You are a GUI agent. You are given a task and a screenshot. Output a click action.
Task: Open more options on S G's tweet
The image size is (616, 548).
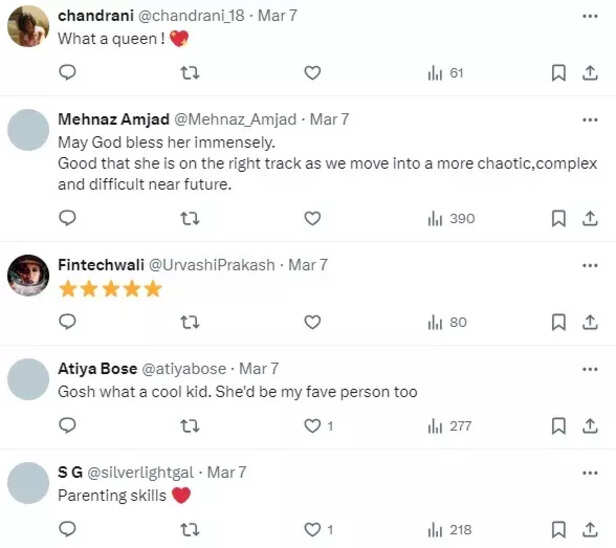click(590, 472)
